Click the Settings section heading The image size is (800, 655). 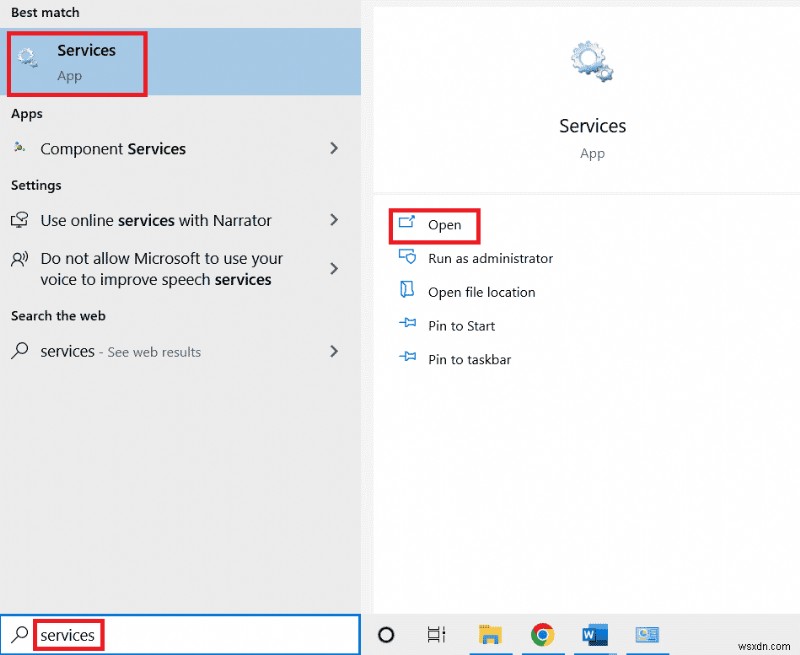coord(36,185)
